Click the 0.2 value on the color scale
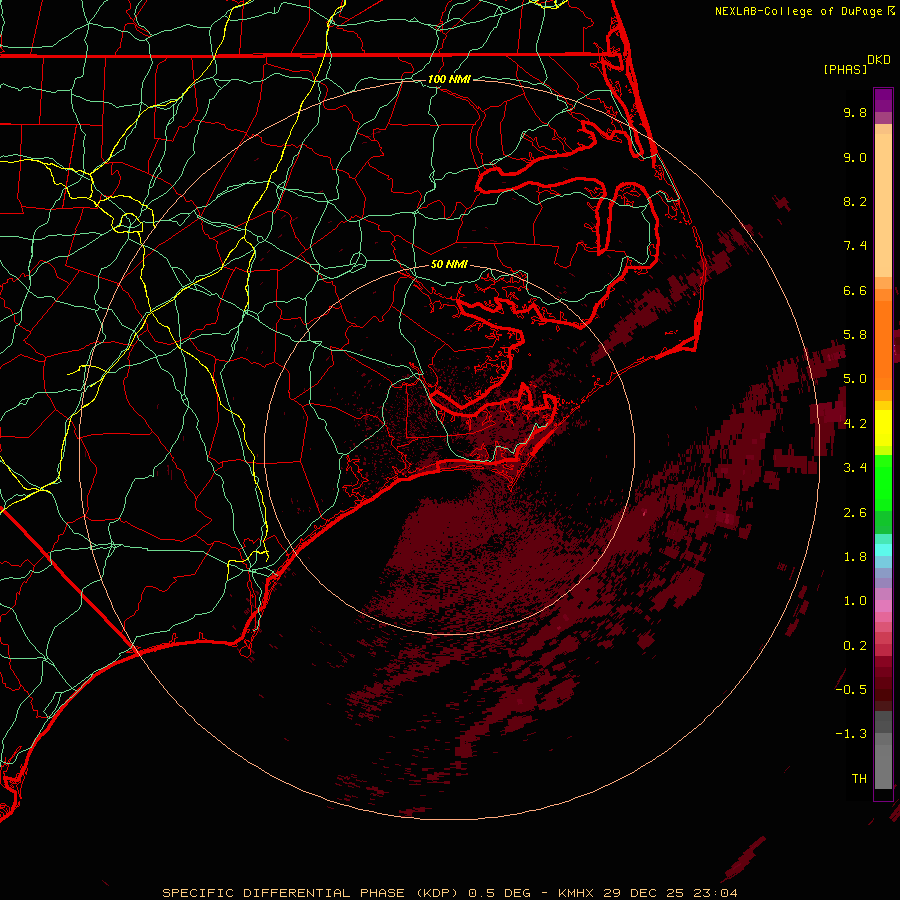900x900 pixels. pyautogui.click(x=855, y=646)
